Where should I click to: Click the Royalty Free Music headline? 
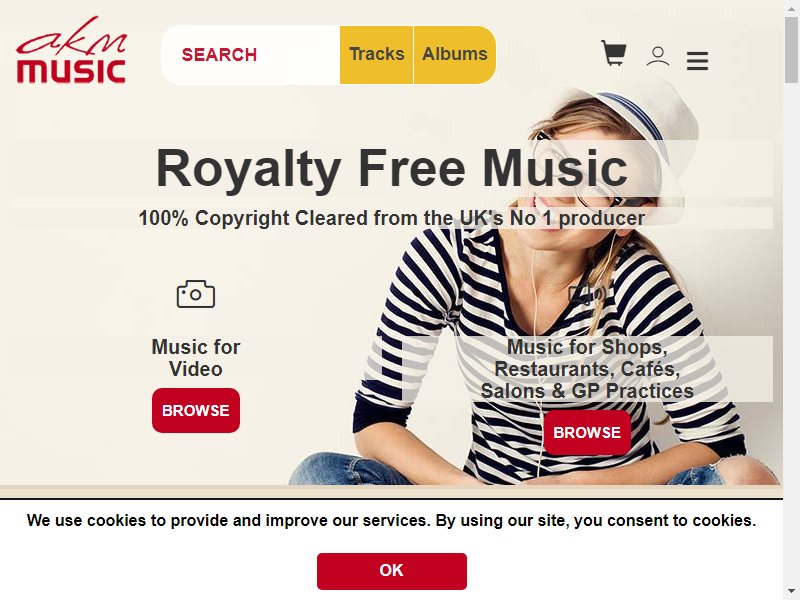392,168
